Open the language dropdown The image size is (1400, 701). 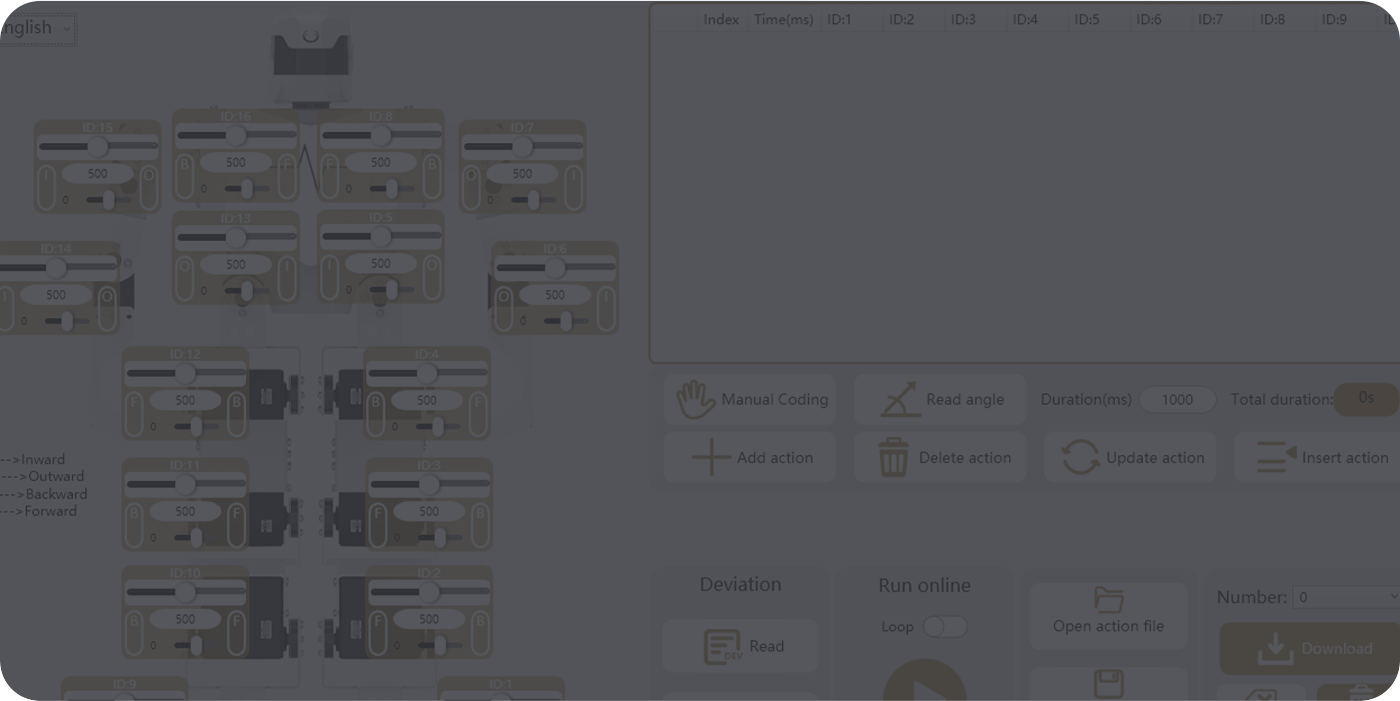[37, 28]
